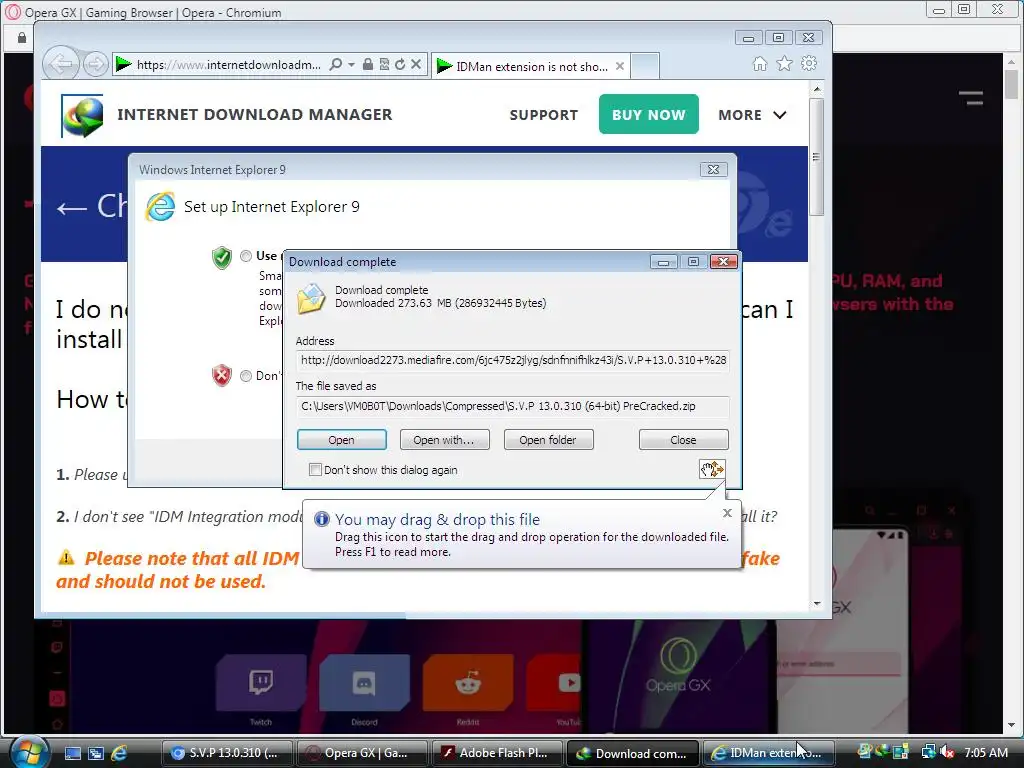The width and height of the screenshot is (1024, 768).
Task: Click the Chromium window padlock icon
Action: [x=22, y=38]
